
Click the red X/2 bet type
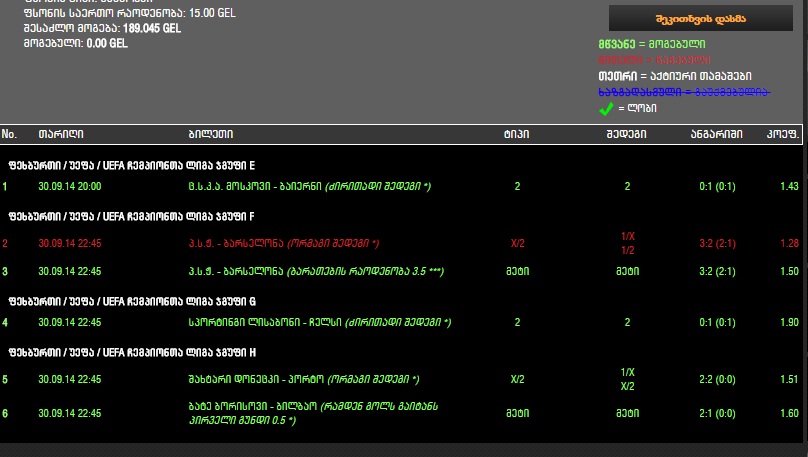click(517, 243)
